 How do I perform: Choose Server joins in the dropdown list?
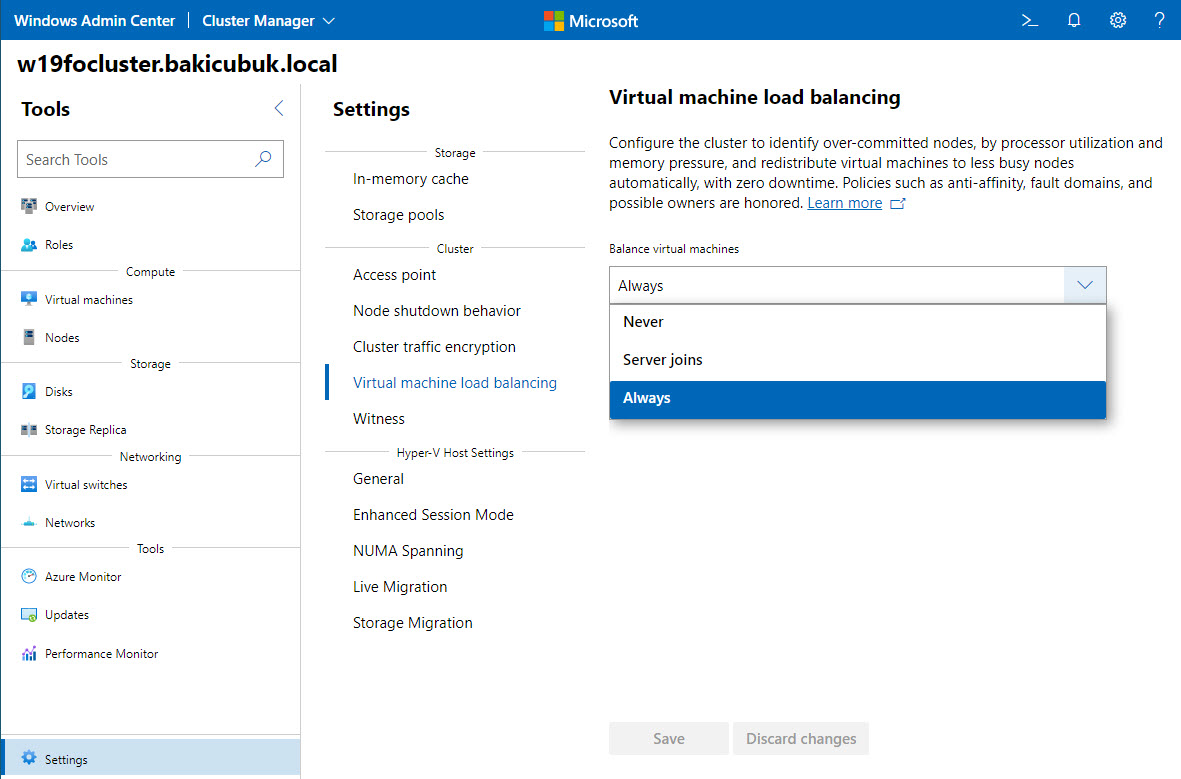(x=857, y=360)
